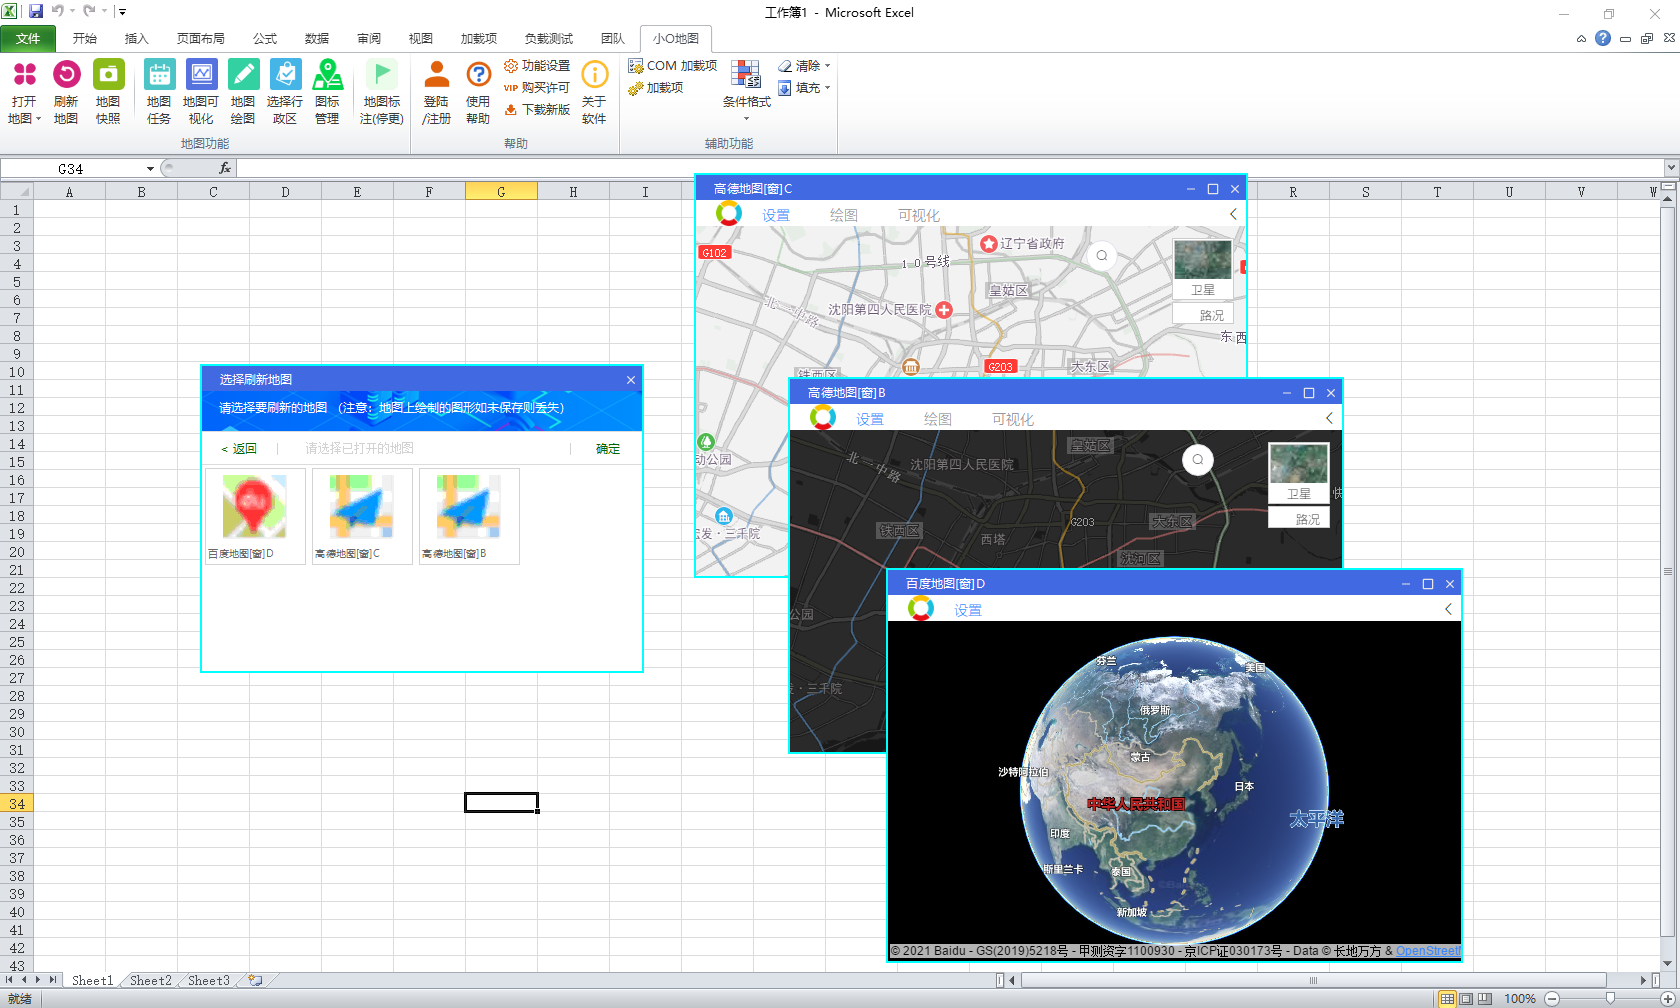Open the 可视化 tab in 高德地图[窗]B
The image size is (1680, 1008).
(x=1013, y=419)
